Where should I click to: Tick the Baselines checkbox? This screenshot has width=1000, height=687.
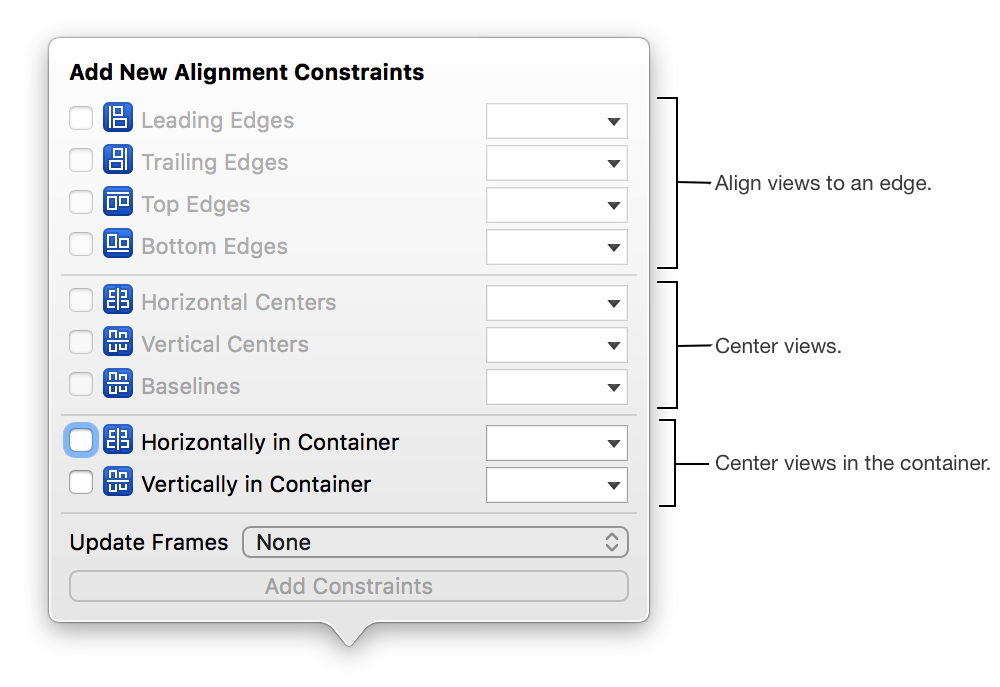pos(81,385)
